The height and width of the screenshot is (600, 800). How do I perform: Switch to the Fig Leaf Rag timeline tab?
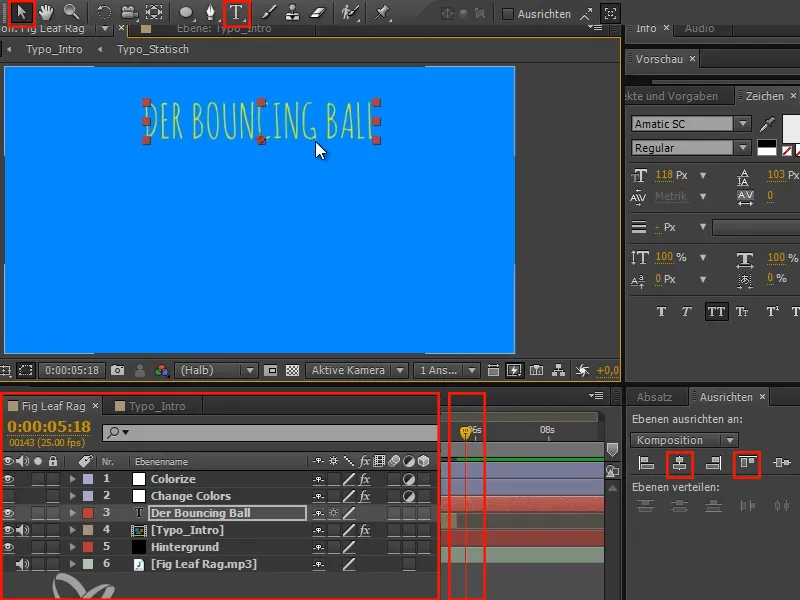[x=53, y=406]
